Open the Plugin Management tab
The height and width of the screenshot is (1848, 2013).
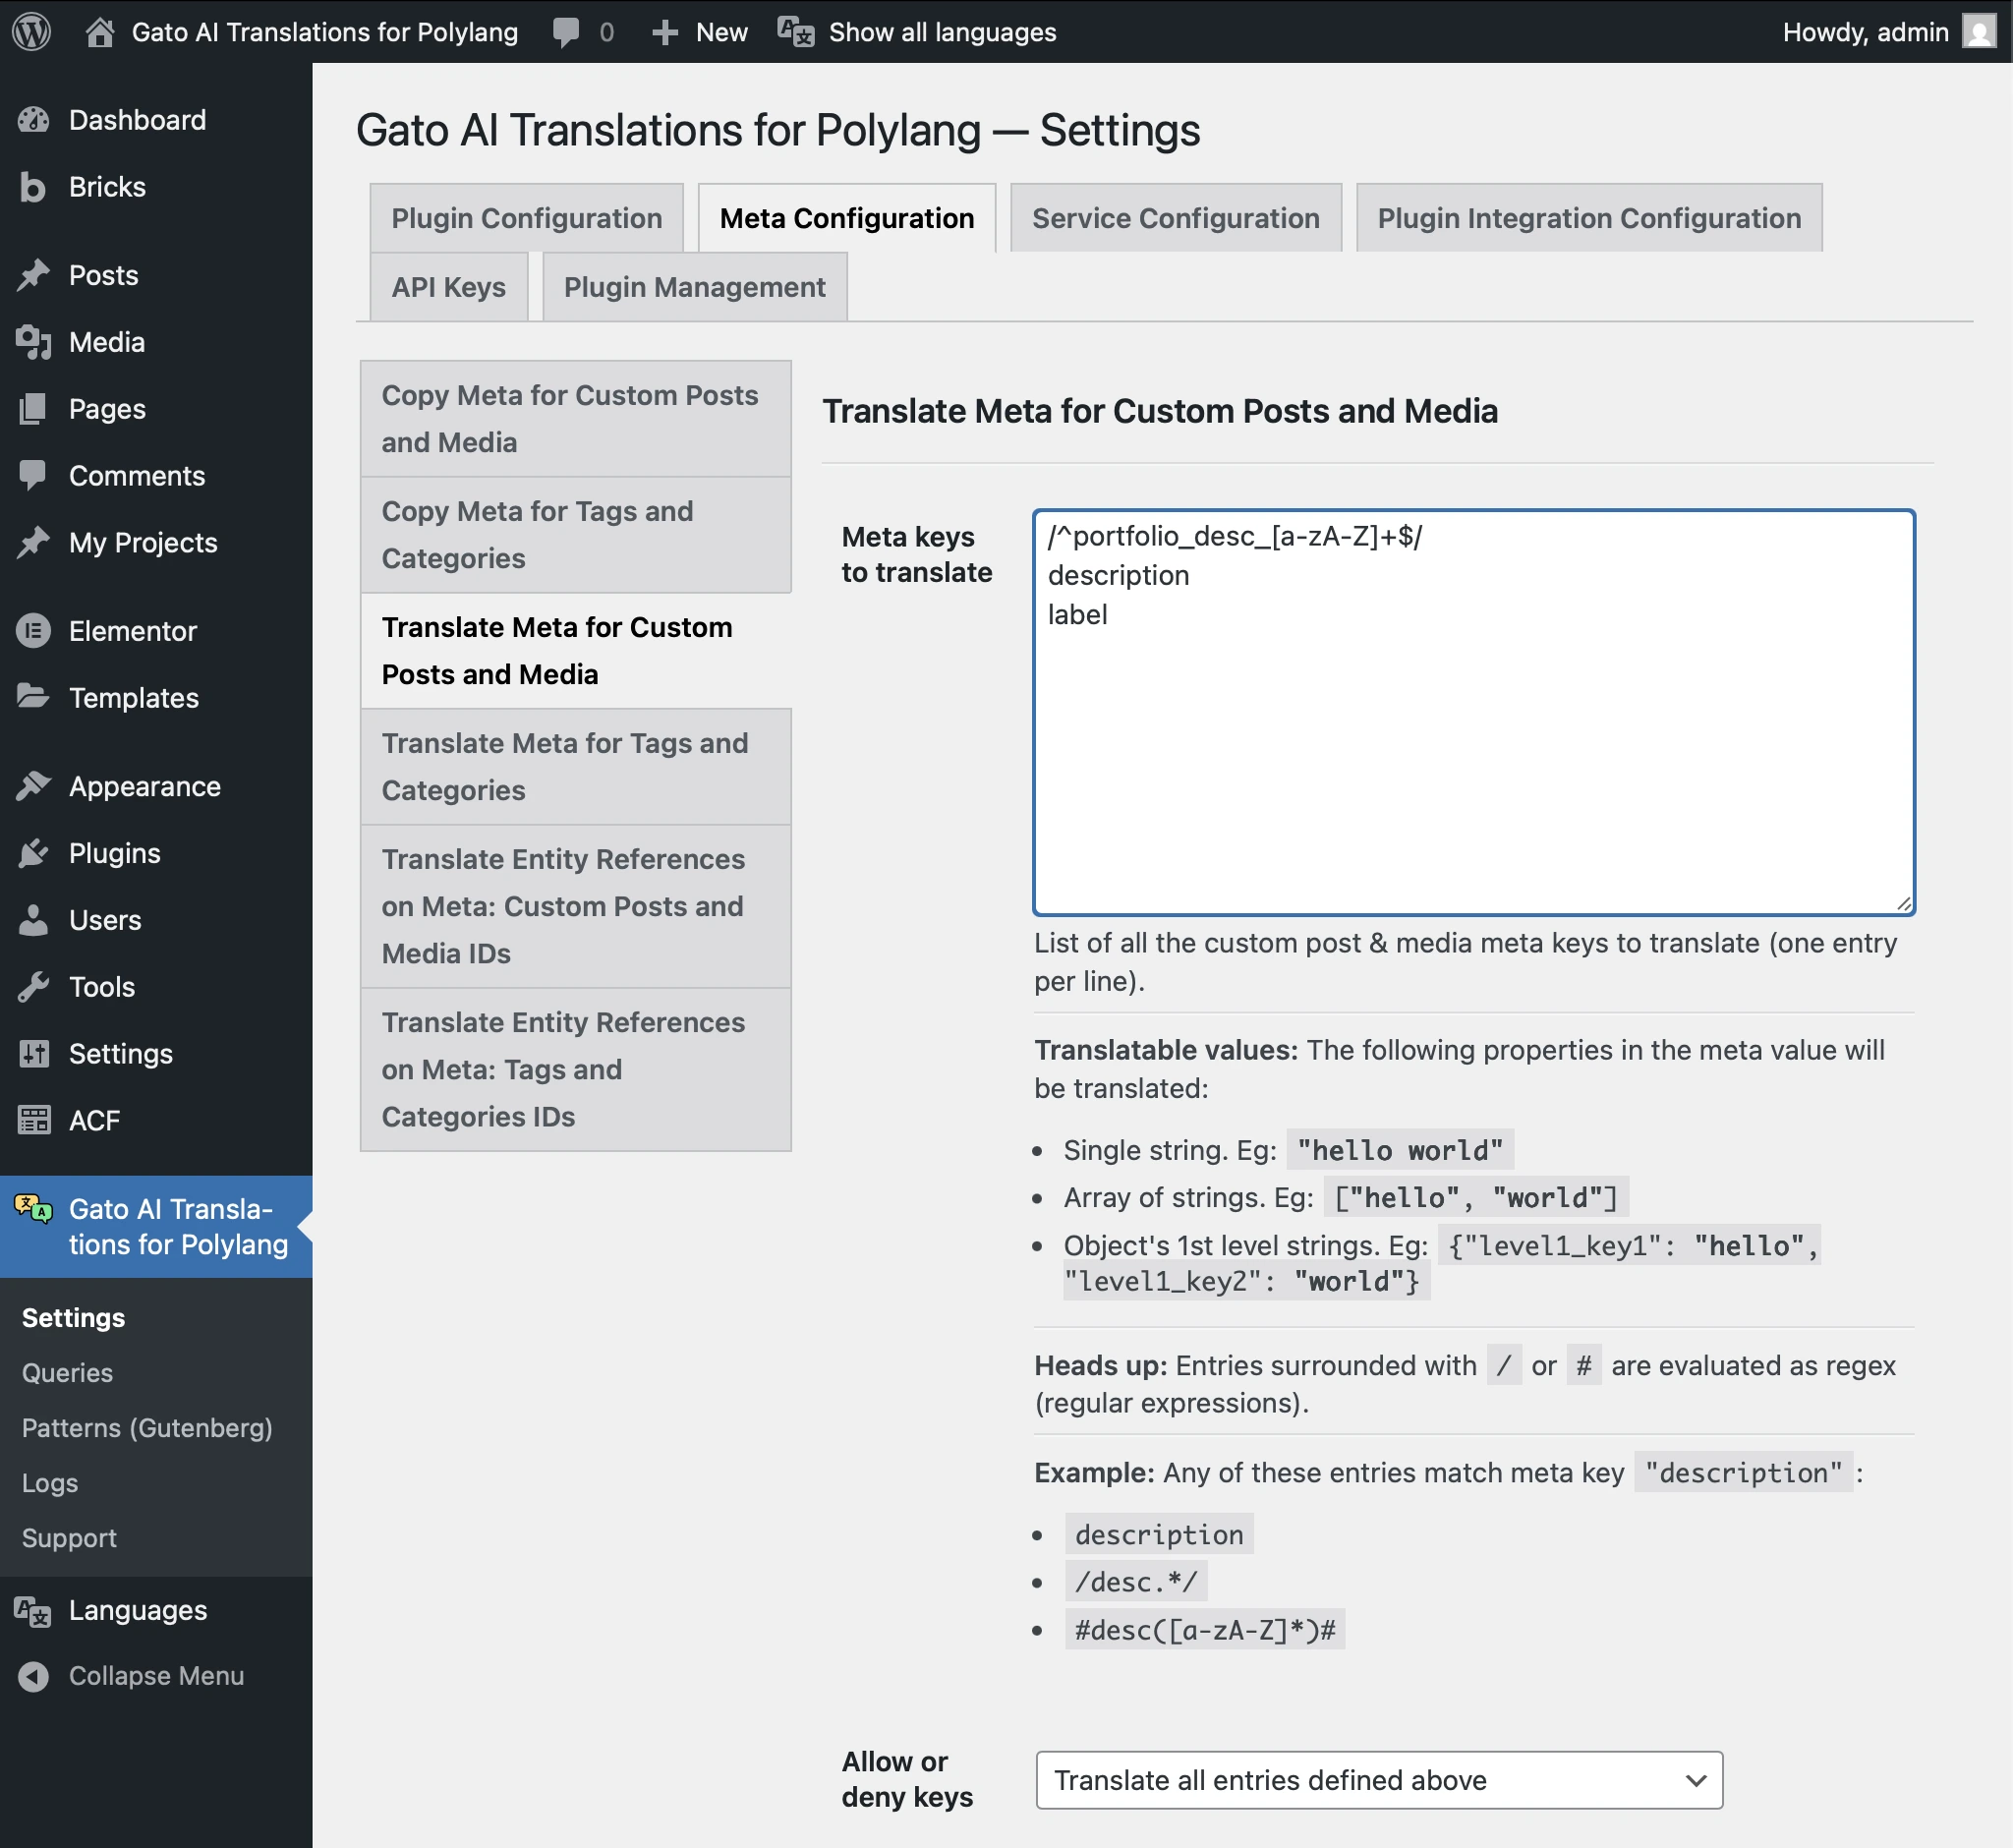click(694, 287)
